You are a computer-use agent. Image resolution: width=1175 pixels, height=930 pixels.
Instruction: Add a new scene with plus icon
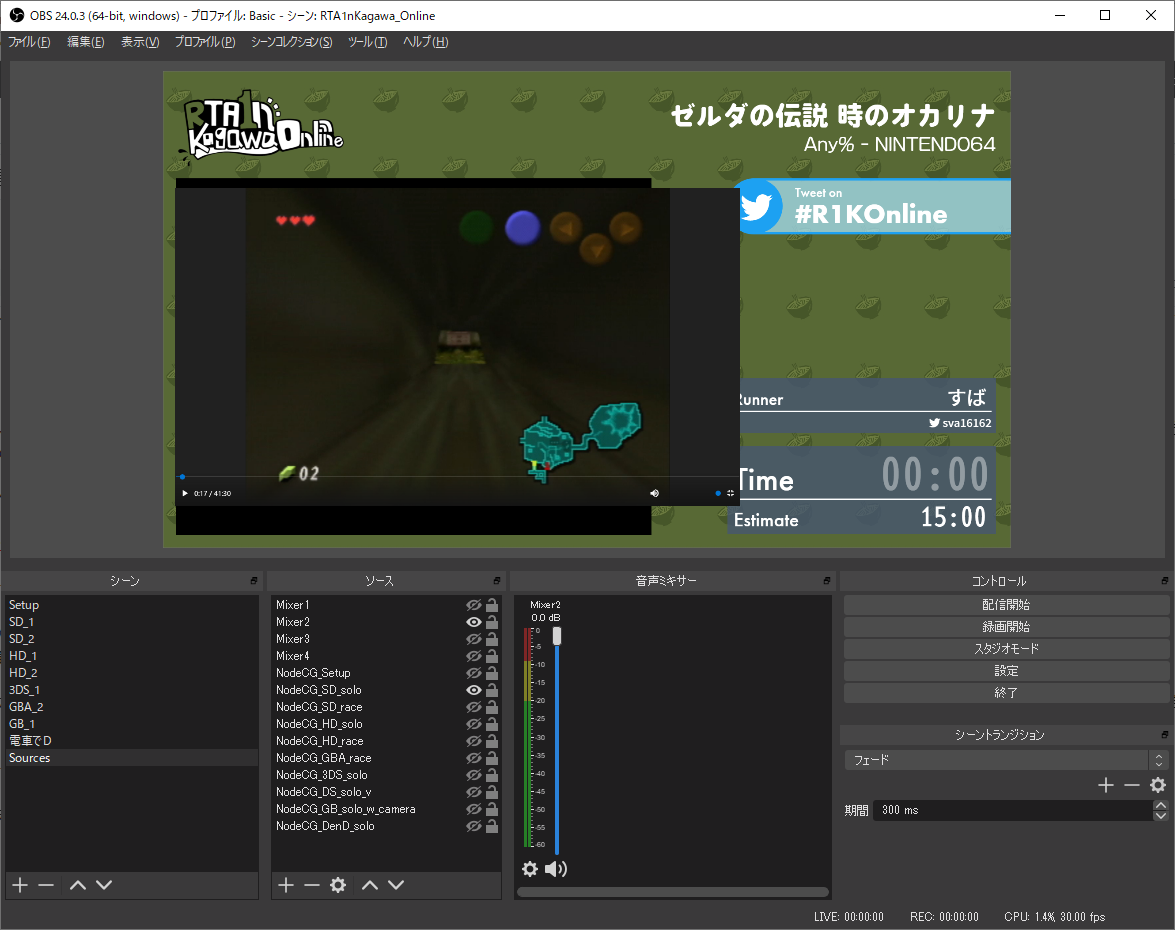click(20, 885)
